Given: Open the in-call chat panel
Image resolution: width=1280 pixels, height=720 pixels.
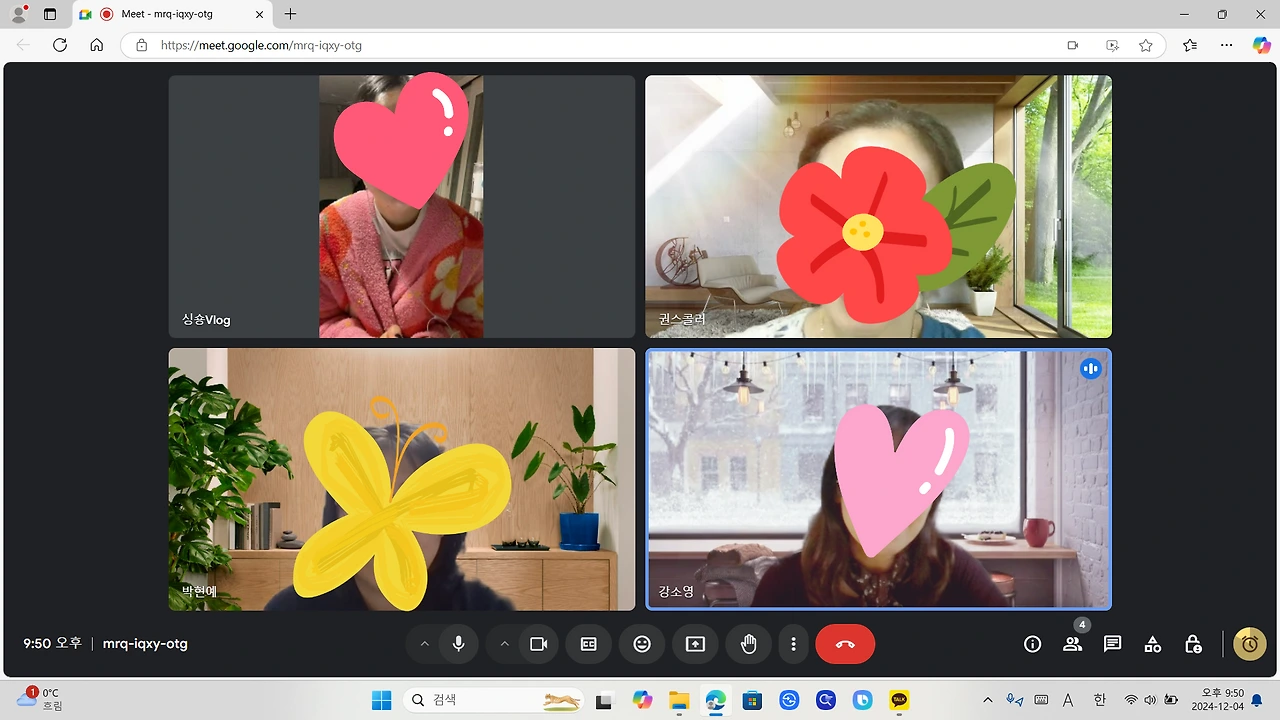Looking at the screenshot, I should point(1113,644).
